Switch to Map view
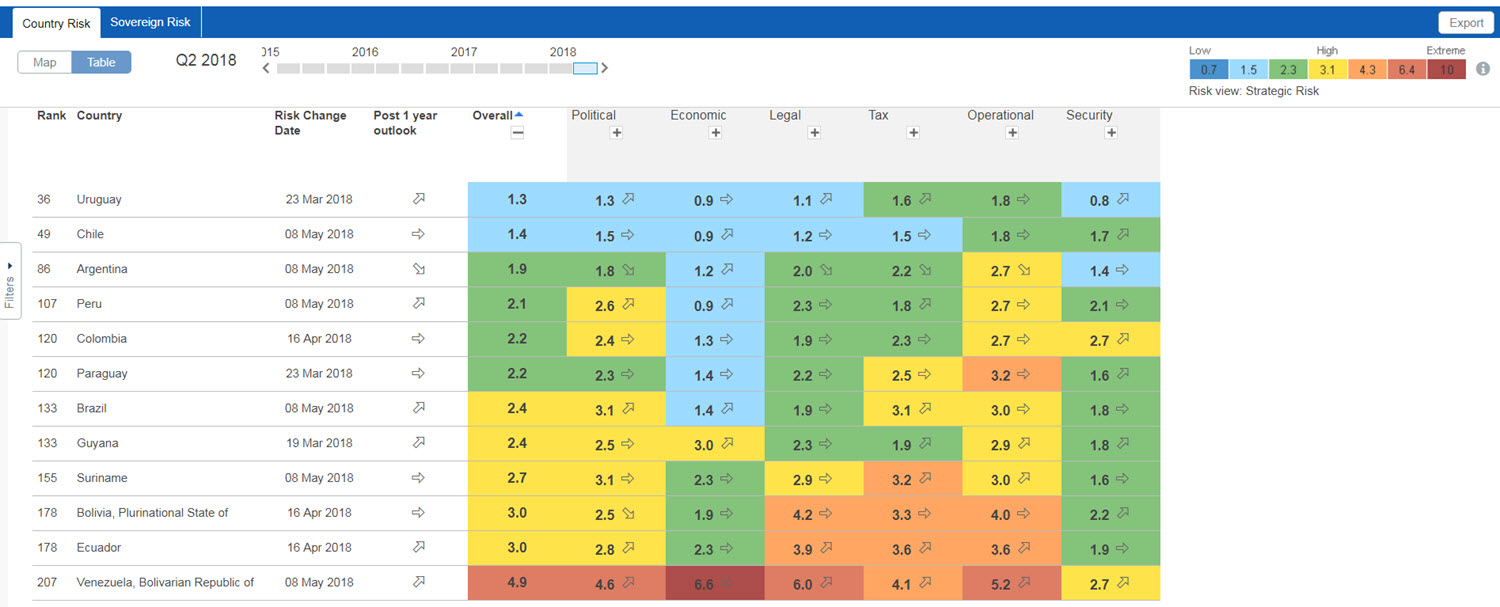Image resolution: width=1500 pixels, height=607 pixels. tap(45, 62)
